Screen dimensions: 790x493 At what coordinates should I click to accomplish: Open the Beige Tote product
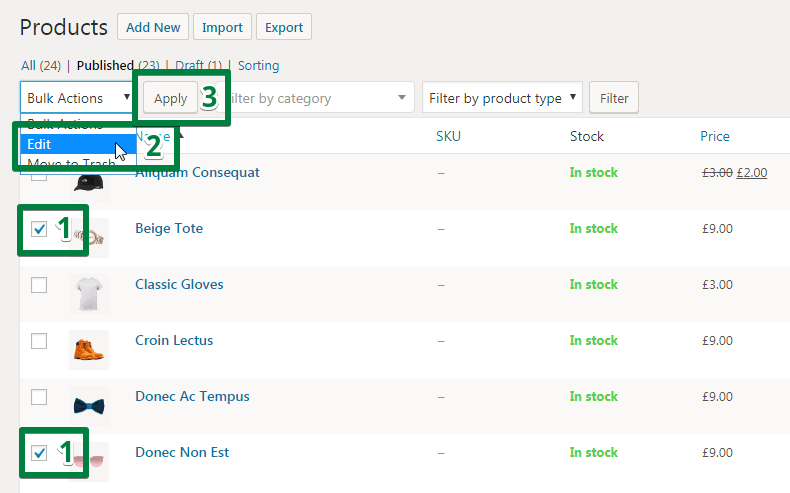[169, 228]
